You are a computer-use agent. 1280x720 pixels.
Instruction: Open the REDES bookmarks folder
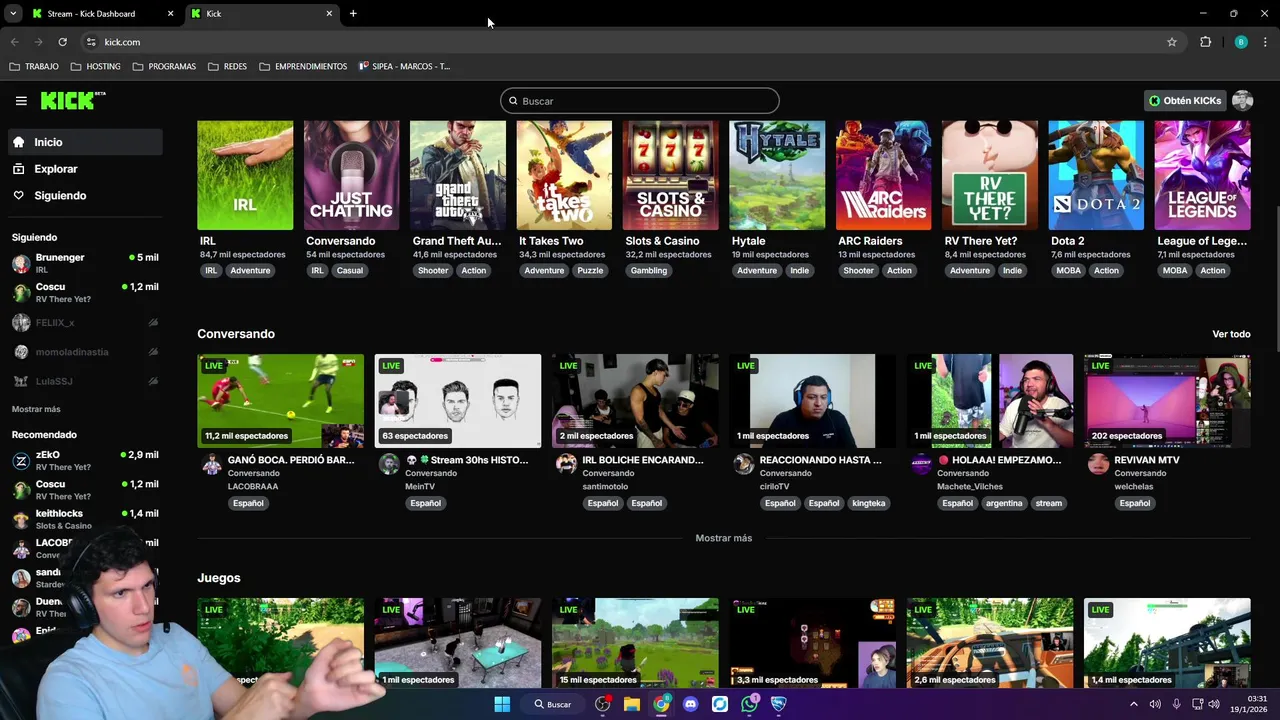coord(228,66)
